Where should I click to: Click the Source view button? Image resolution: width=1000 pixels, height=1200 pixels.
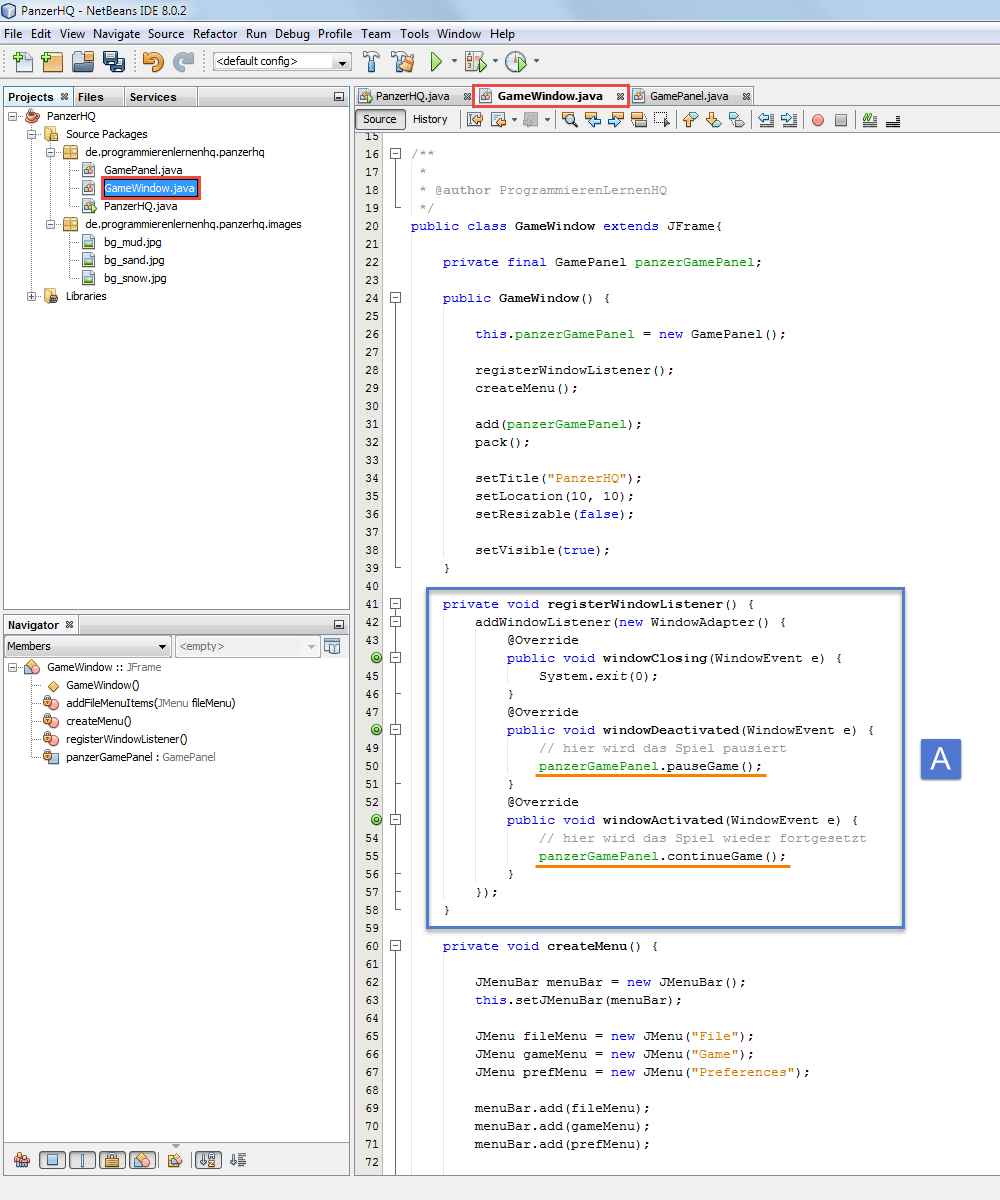380,119
